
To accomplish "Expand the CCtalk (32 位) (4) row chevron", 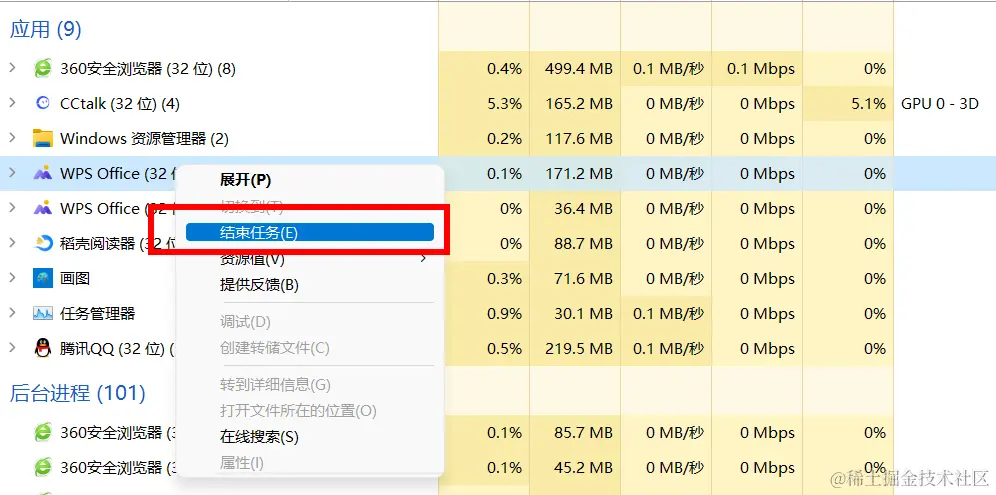I will [12, 103].
